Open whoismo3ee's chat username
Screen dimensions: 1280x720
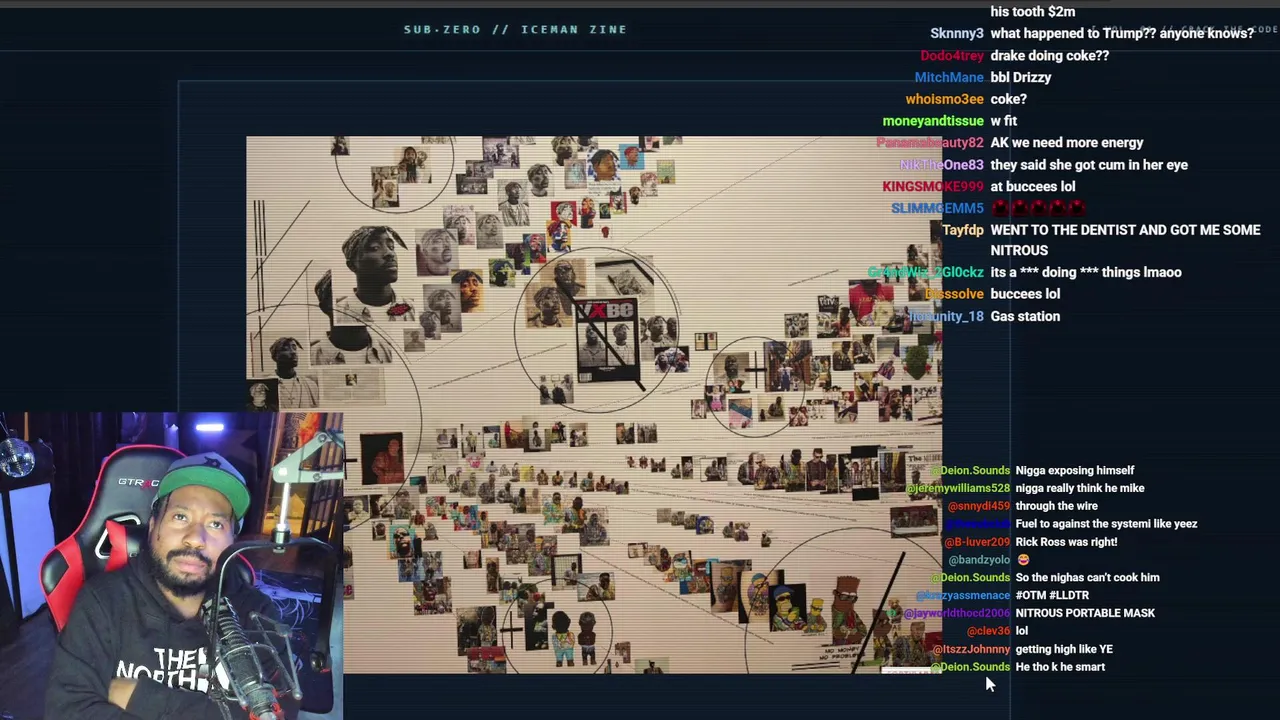point(945,100)
